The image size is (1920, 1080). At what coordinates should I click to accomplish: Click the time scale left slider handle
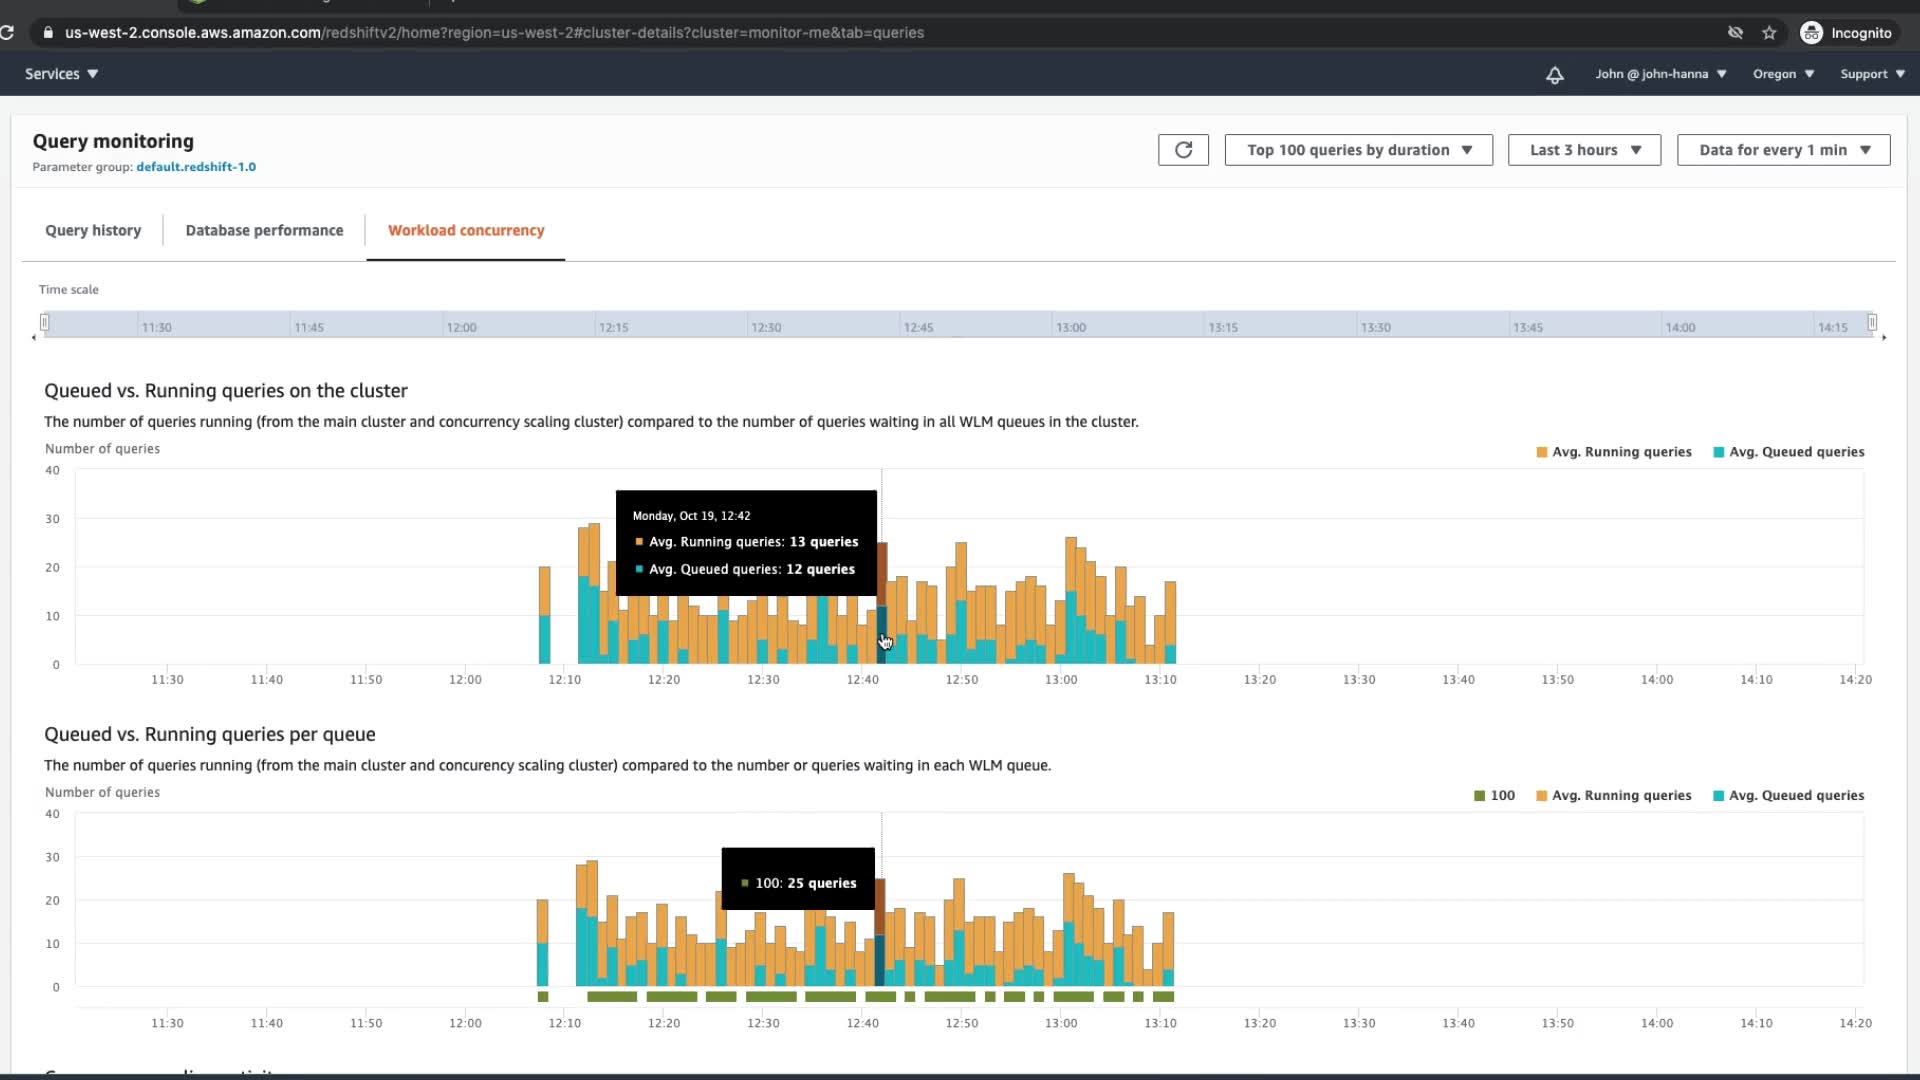44,322
